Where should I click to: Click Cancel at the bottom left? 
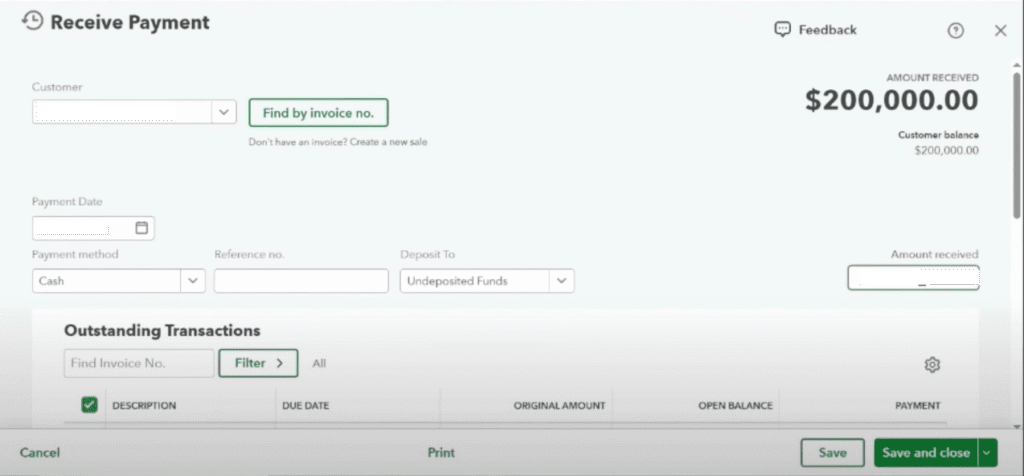40,453
